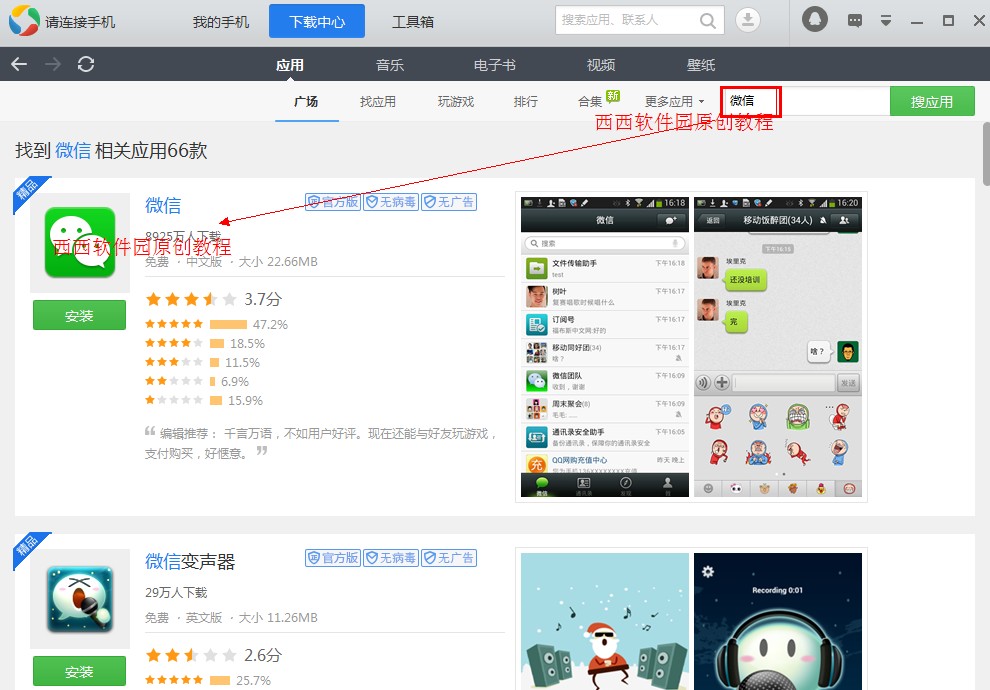Open 工具箱 tab
The image size is (990, 690).
pyautogui.click(x=413, y=21)
